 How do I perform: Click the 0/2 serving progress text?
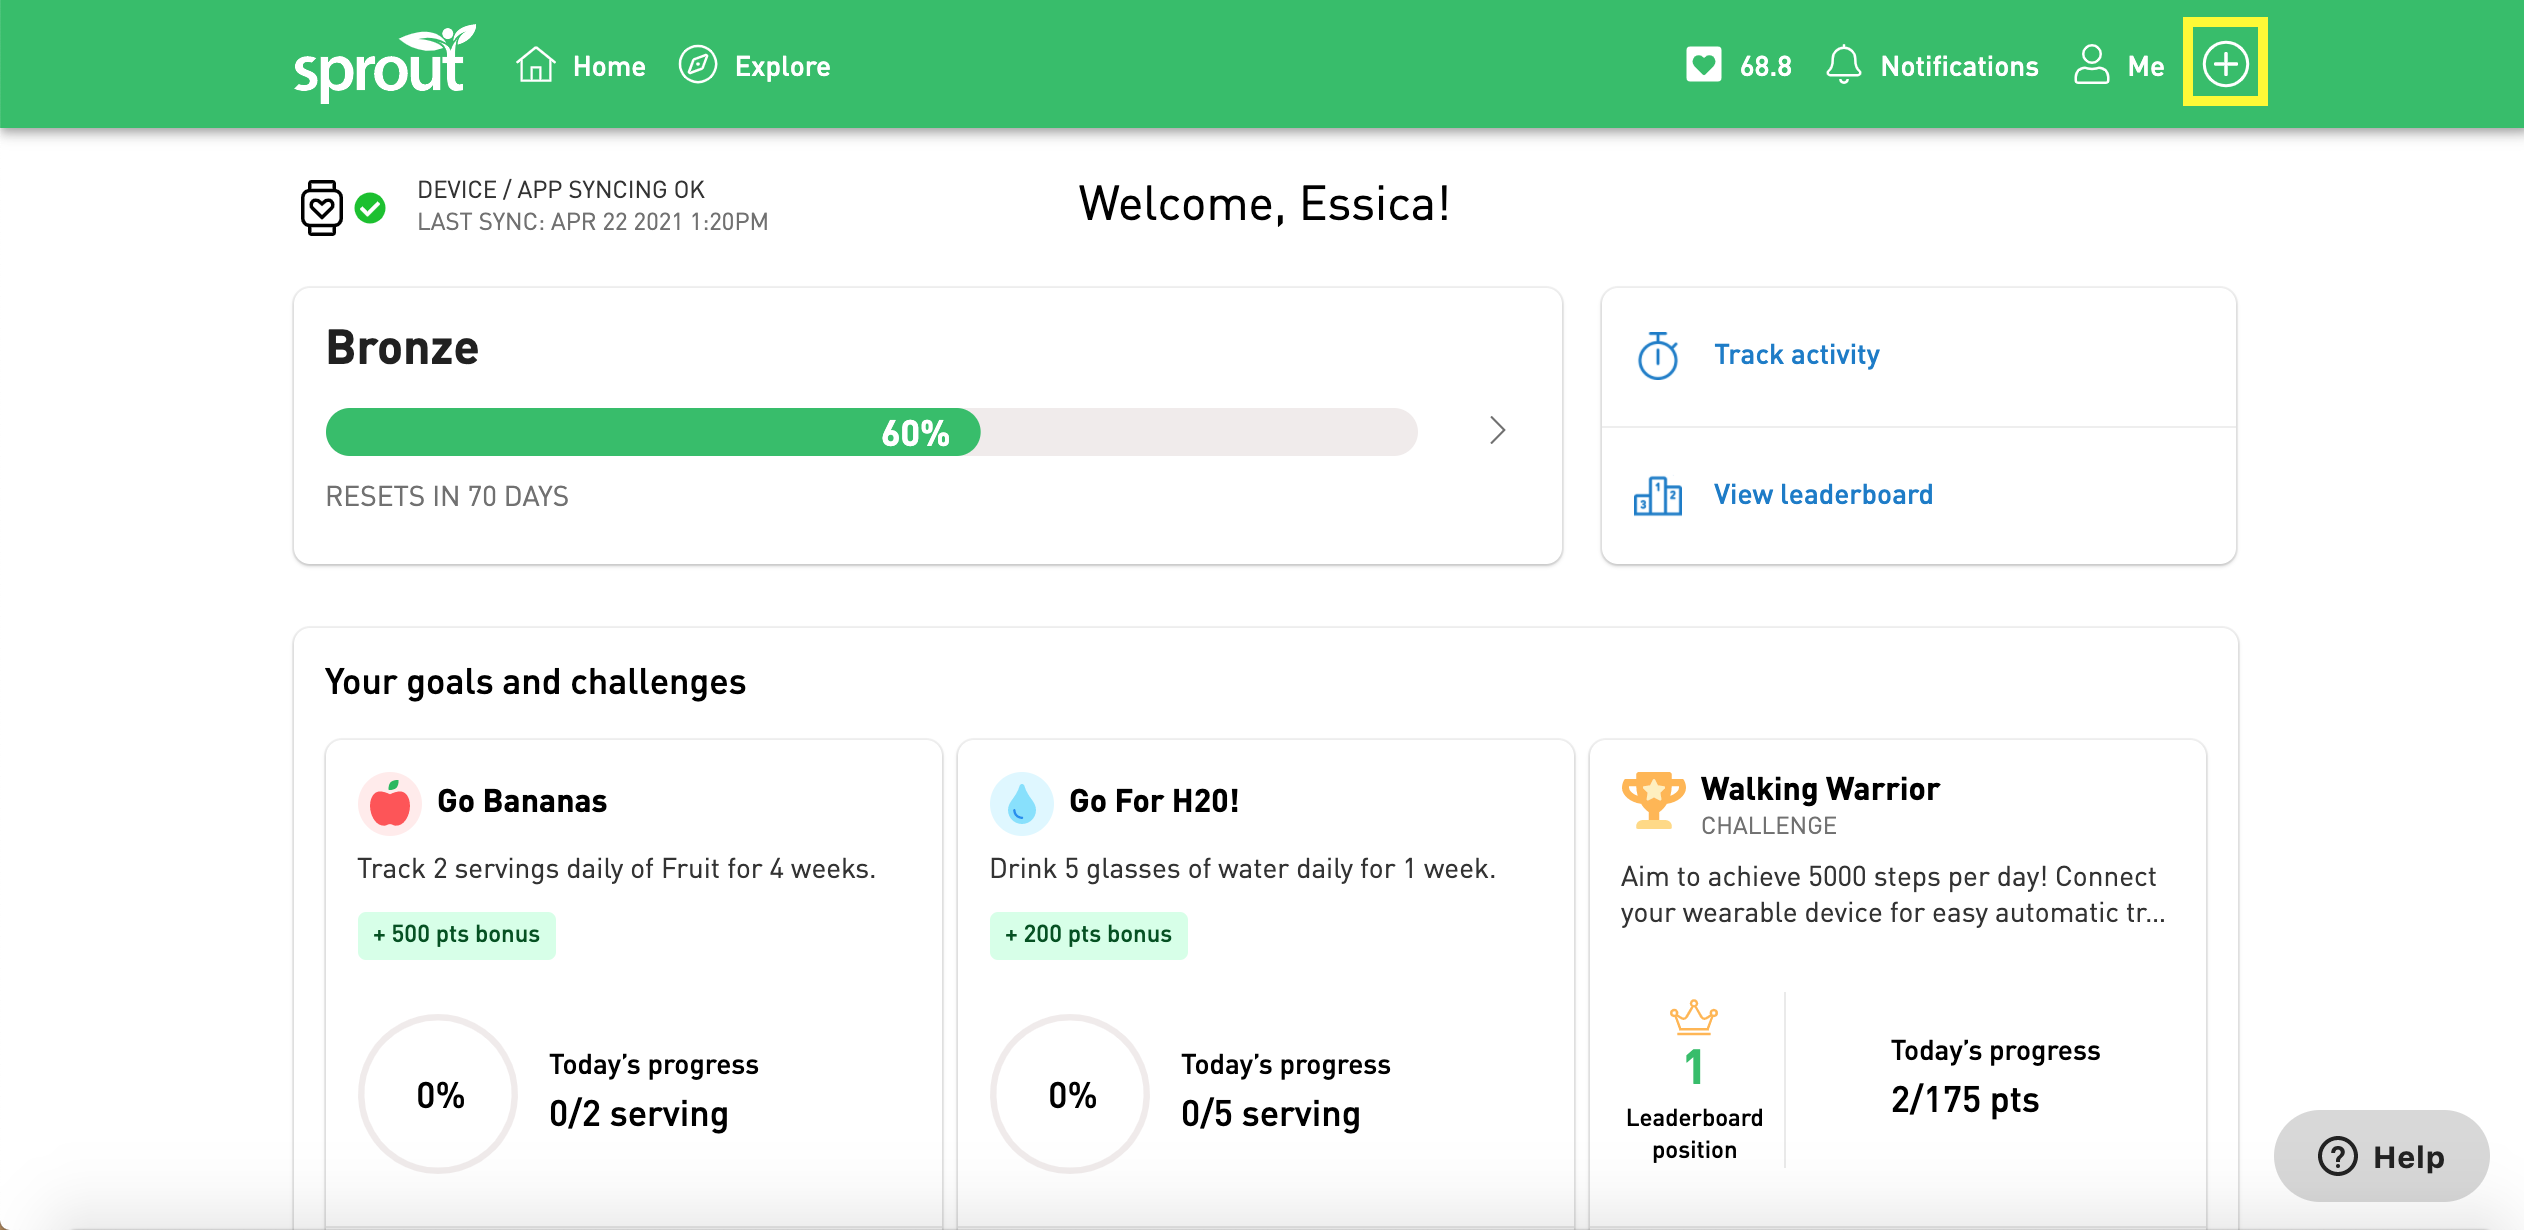[638, 1114]
